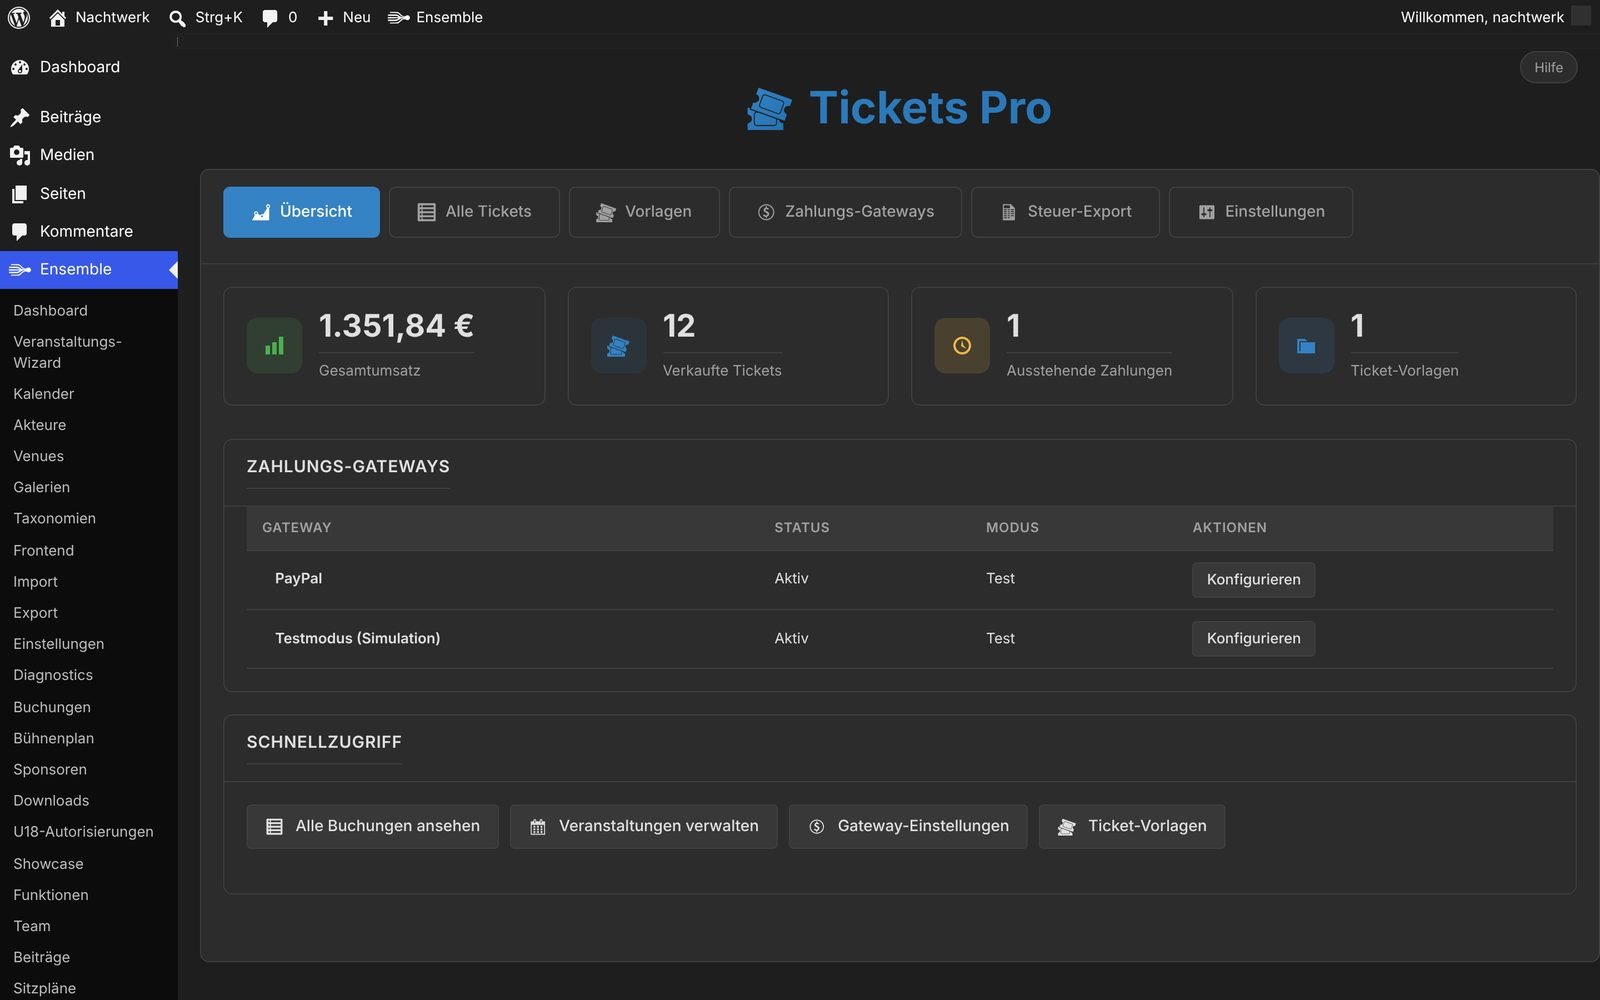
Task: Configure the Testmodus (Simulation) gateway
Action: (1253, 639)
